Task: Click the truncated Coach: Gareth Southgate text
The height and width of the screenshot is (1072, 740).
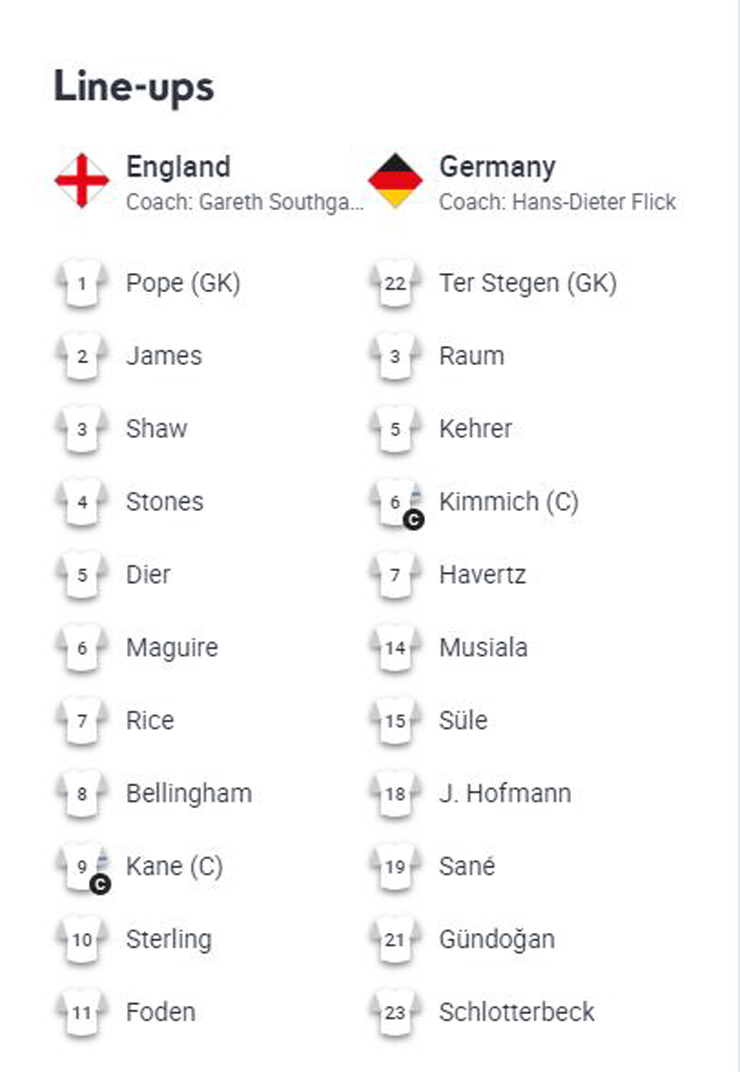Action: tap(244, 202)
